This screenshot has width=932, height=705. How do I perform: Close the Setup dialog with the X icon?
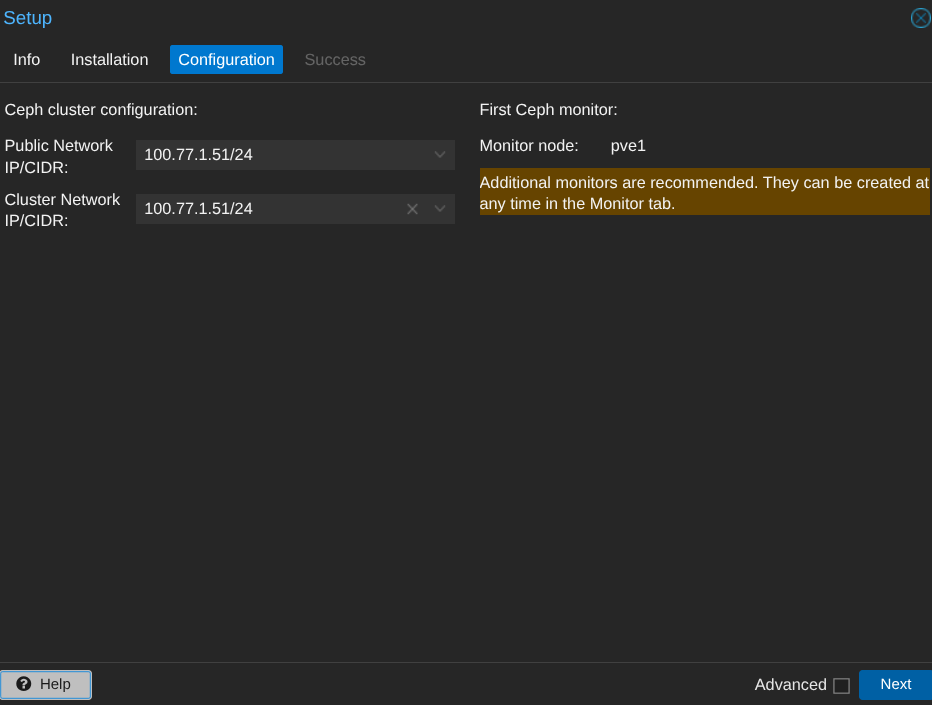point(920,18)
